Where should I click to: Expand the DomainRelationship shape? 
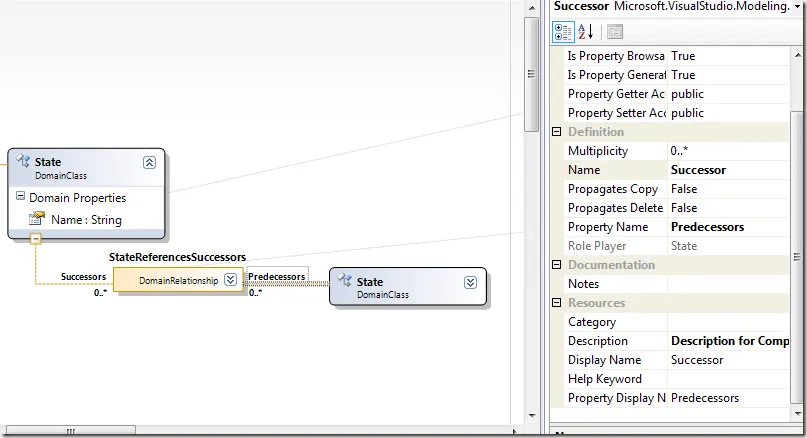click(231, 279)
